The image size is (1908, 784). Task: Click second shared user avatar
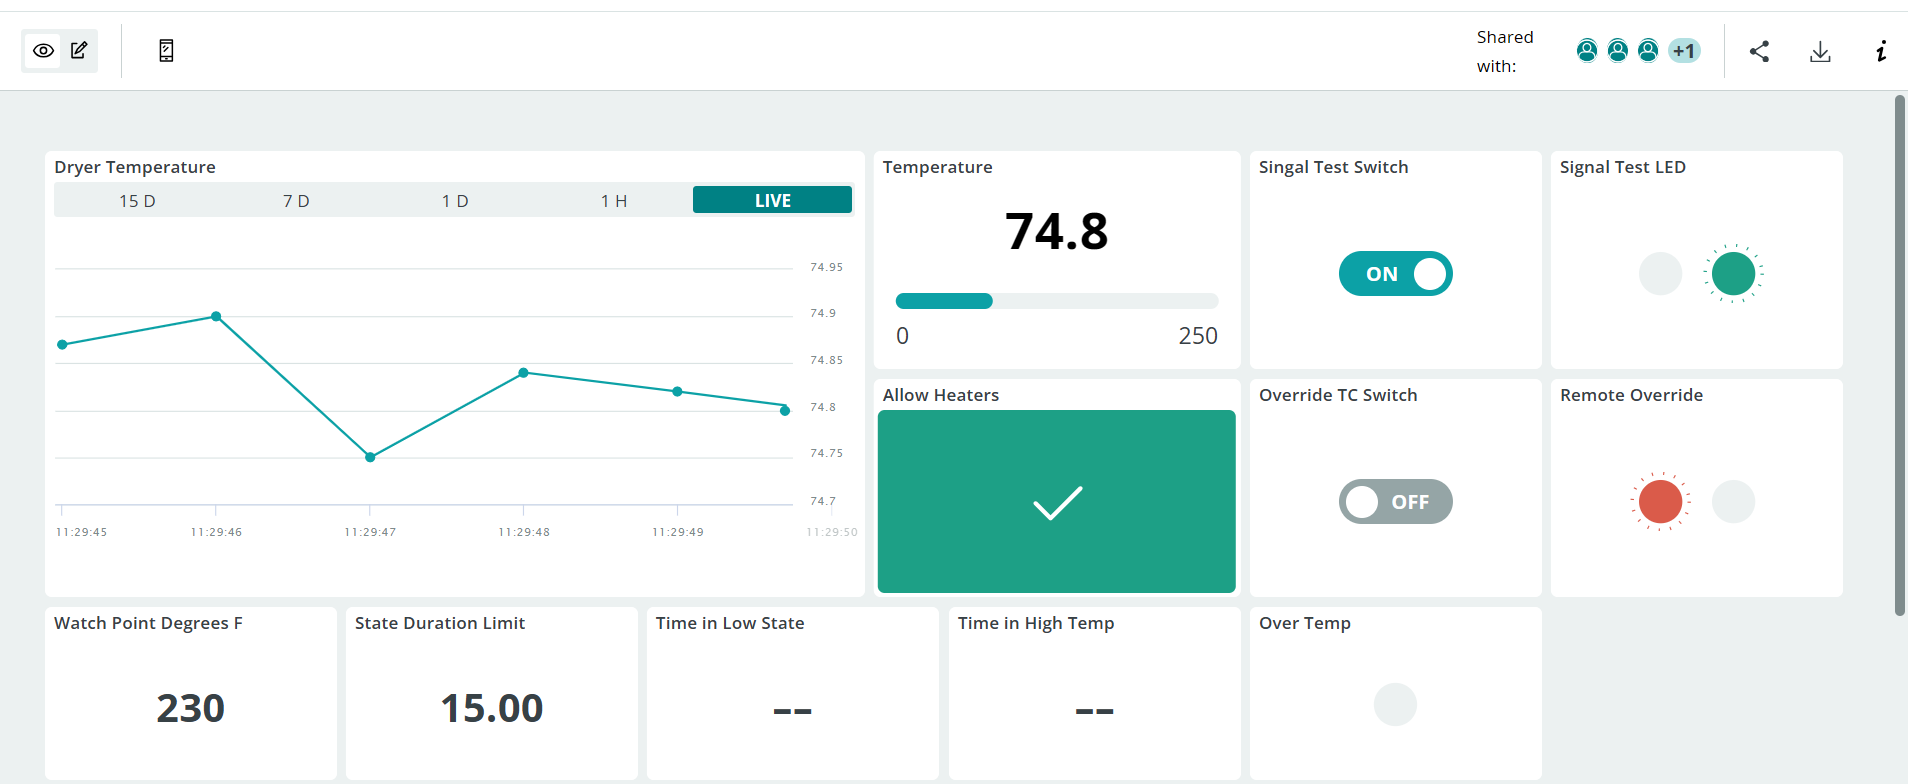[1618, 51]
